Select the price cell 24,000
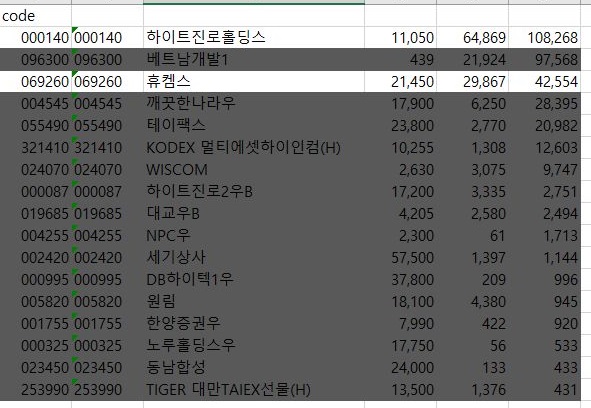Image resolution: width=591 pixels, height=408 pixels. (401, 367)
